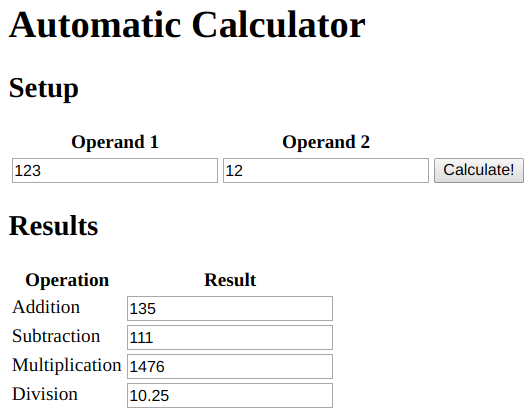Place cursor in field showing 1476
Viewport: 529px width, 418px height.
[x=230, y=366]
